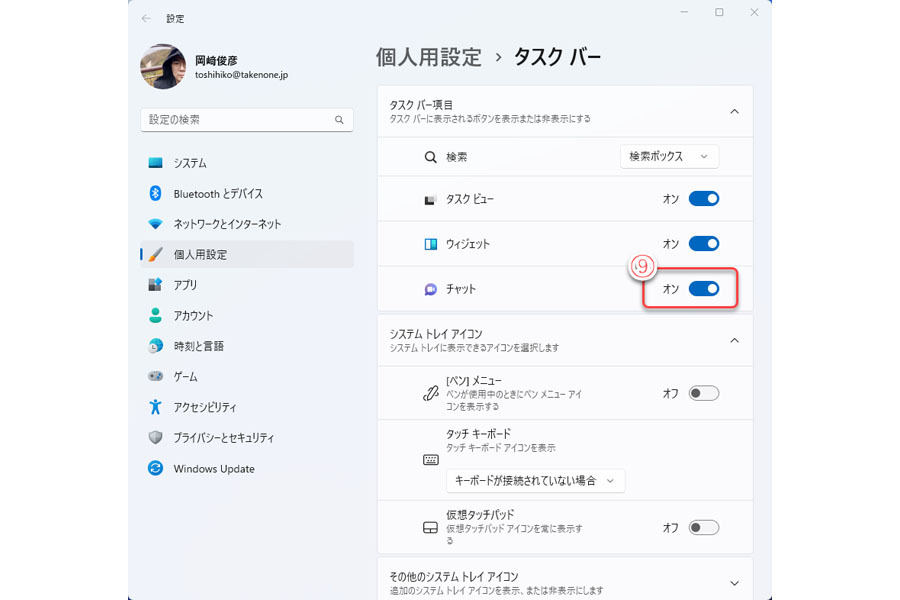Turn off チャット toggle
The height and width of the screenshot is (600, 900).
(704, 288)
